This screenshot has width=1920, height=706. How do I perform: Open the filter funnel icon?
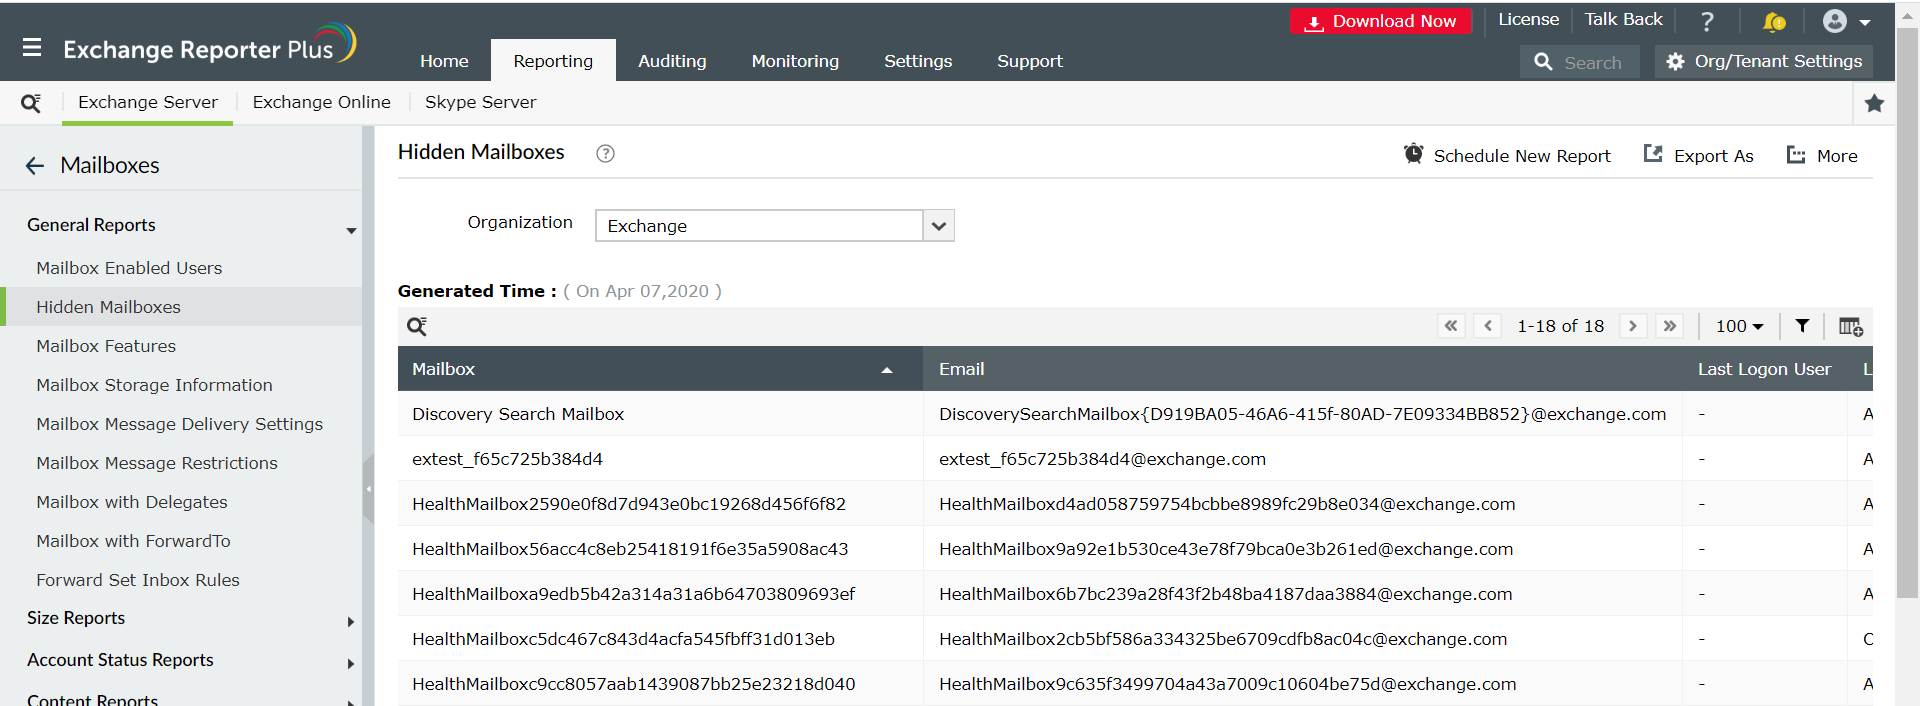coord(1802,326)
